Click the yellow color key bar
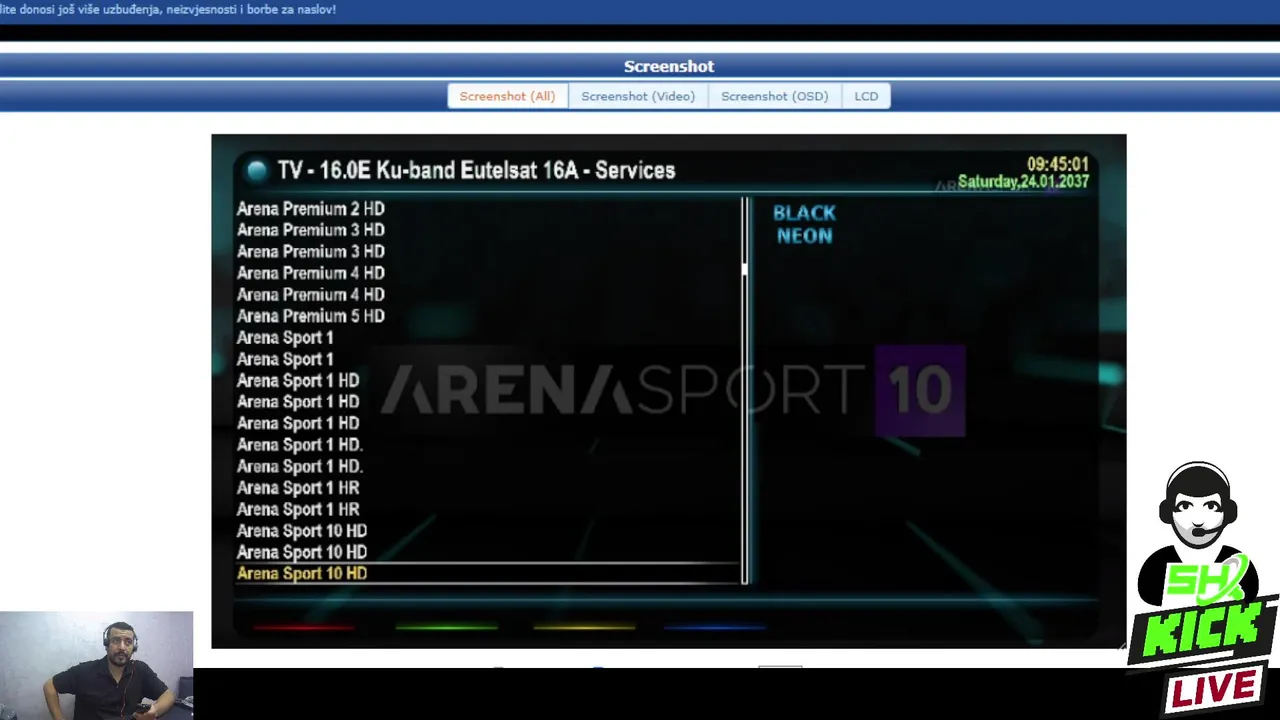This screenshot has width=1280, height=720. click(584, 627)
